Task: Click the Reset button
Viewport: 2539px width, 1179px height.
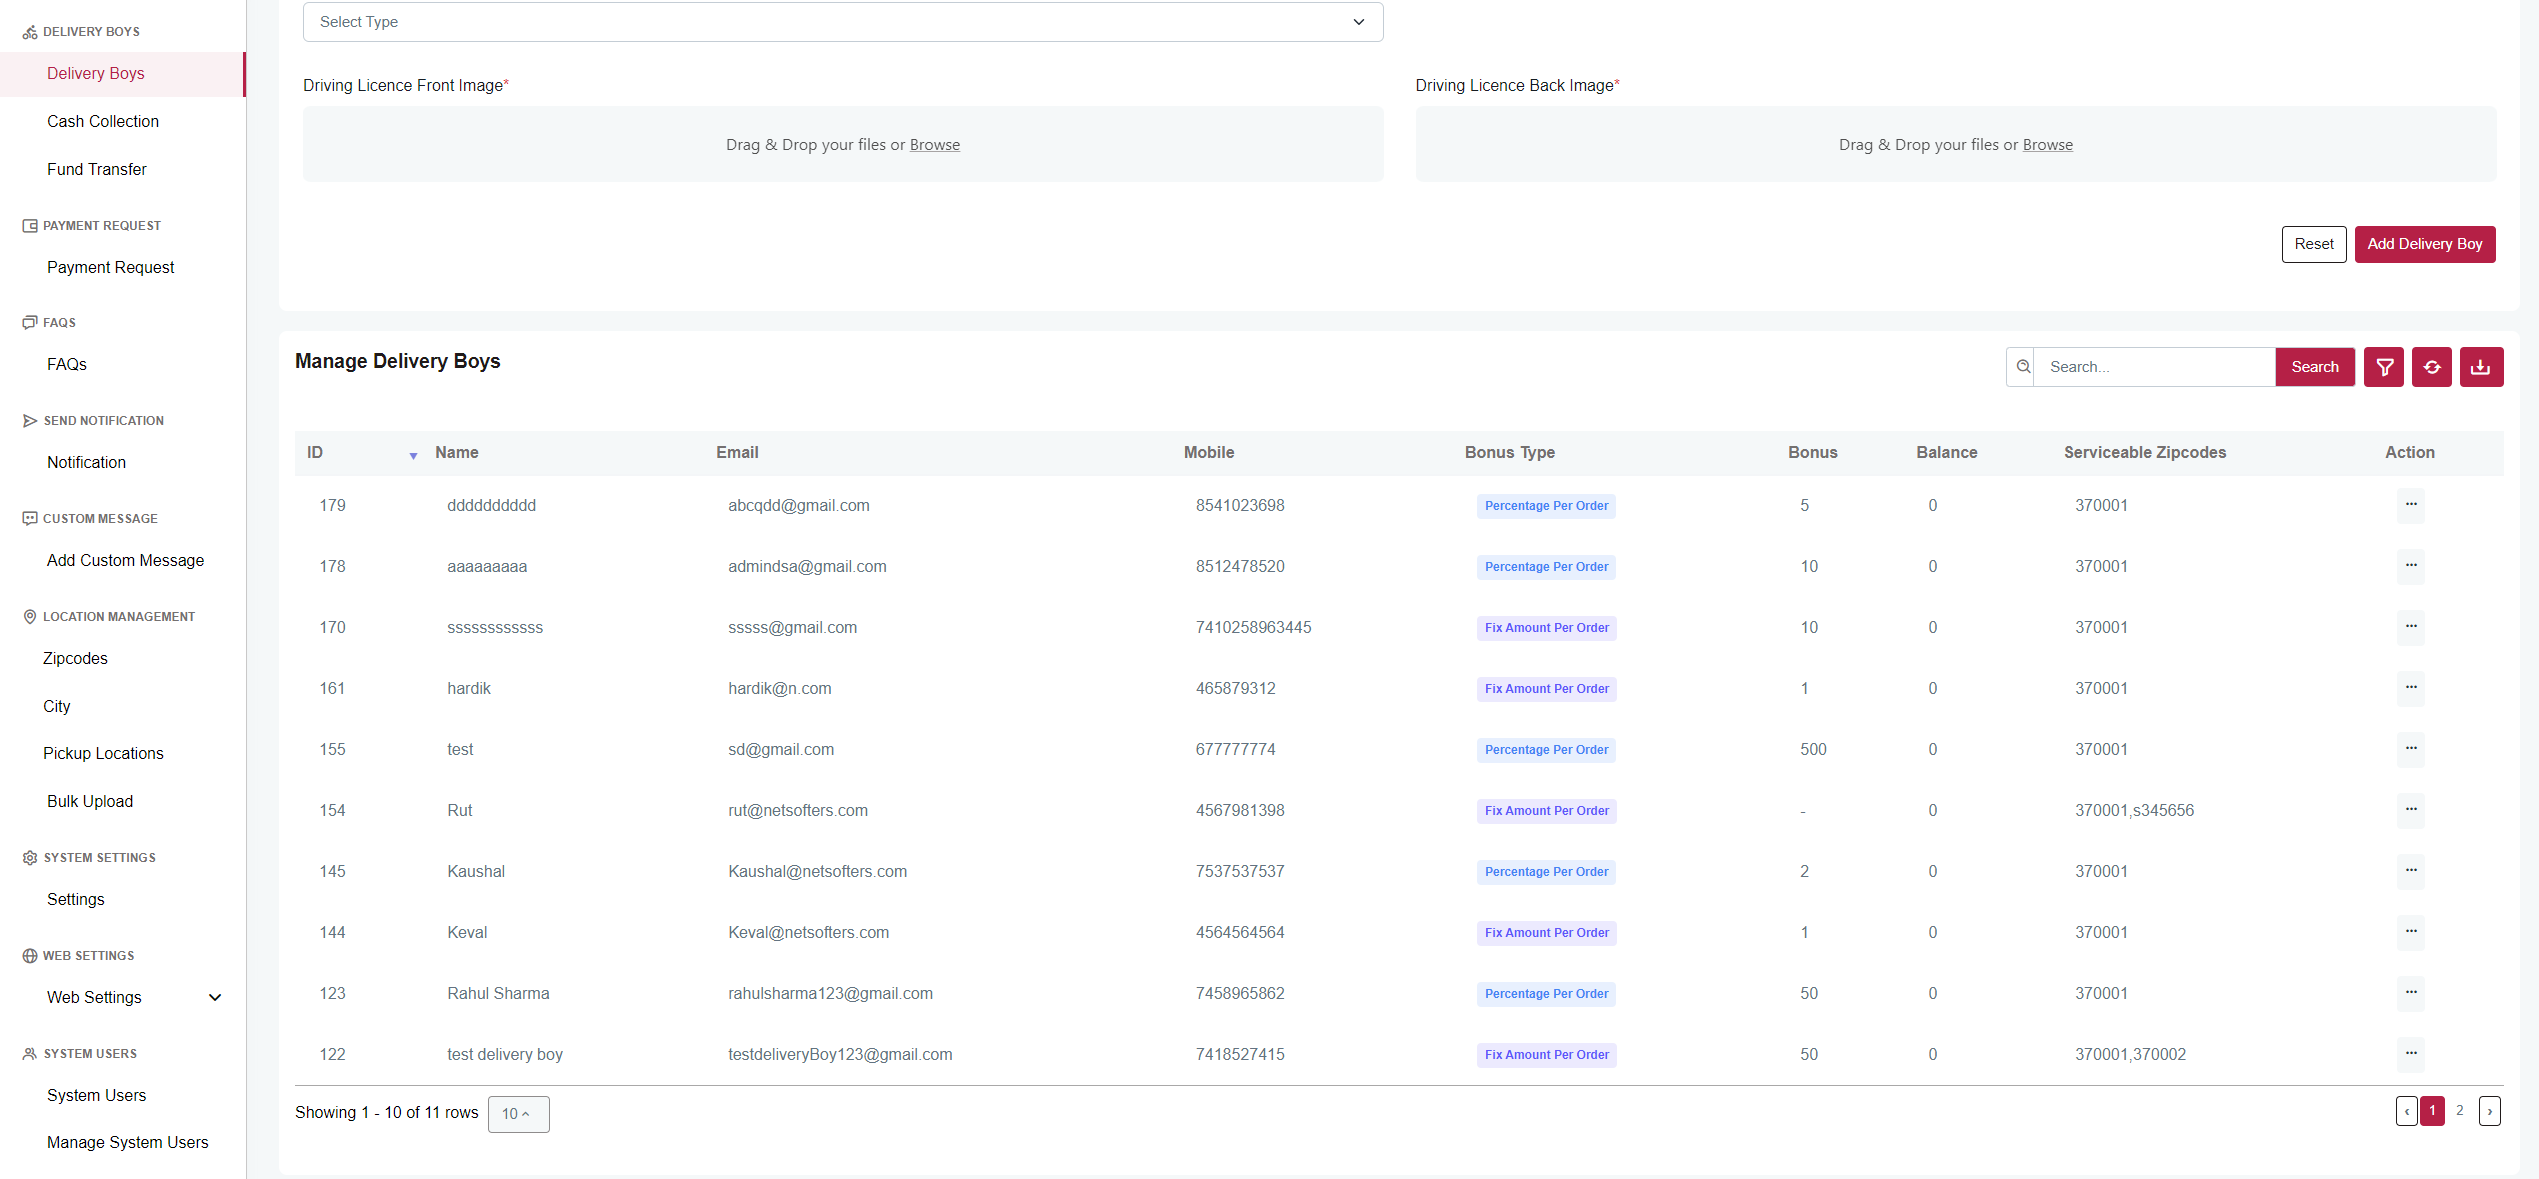Action: click(2313, 244)
